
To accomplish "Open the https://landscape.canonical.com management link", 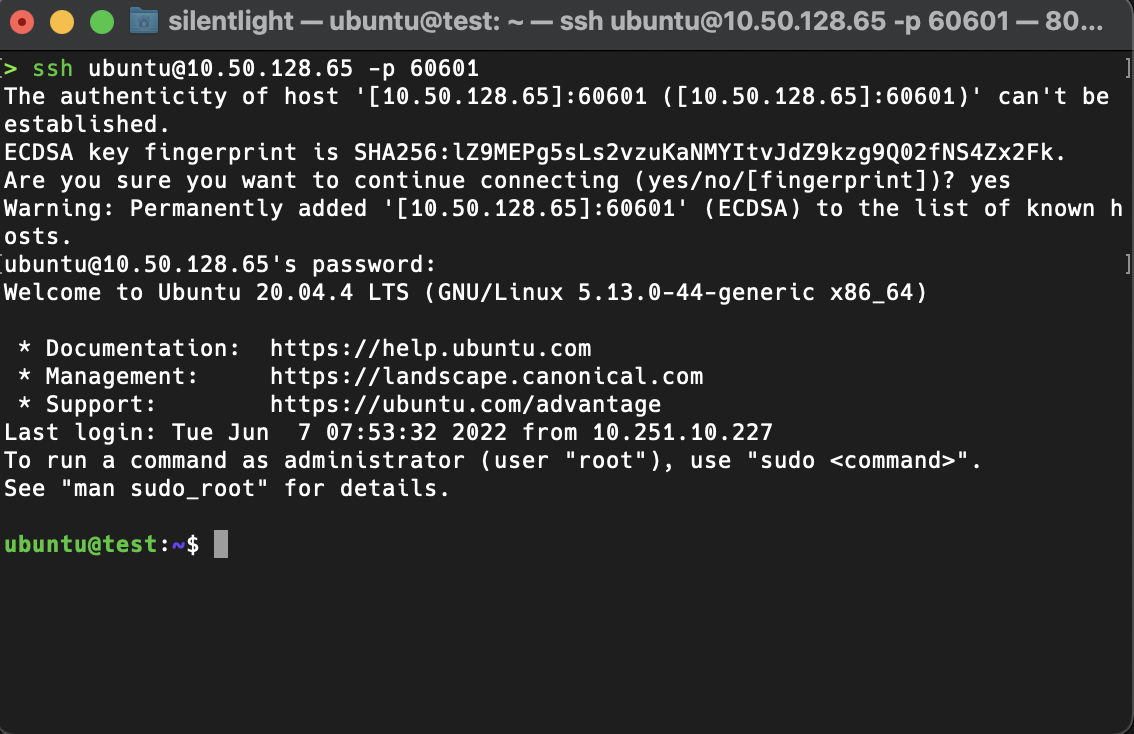I will pos(487,376).
